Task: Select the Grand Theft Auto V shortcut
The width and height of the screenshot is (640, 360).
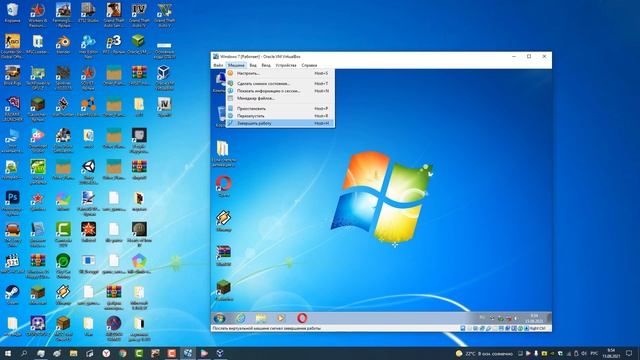Action: pos(164,15)
